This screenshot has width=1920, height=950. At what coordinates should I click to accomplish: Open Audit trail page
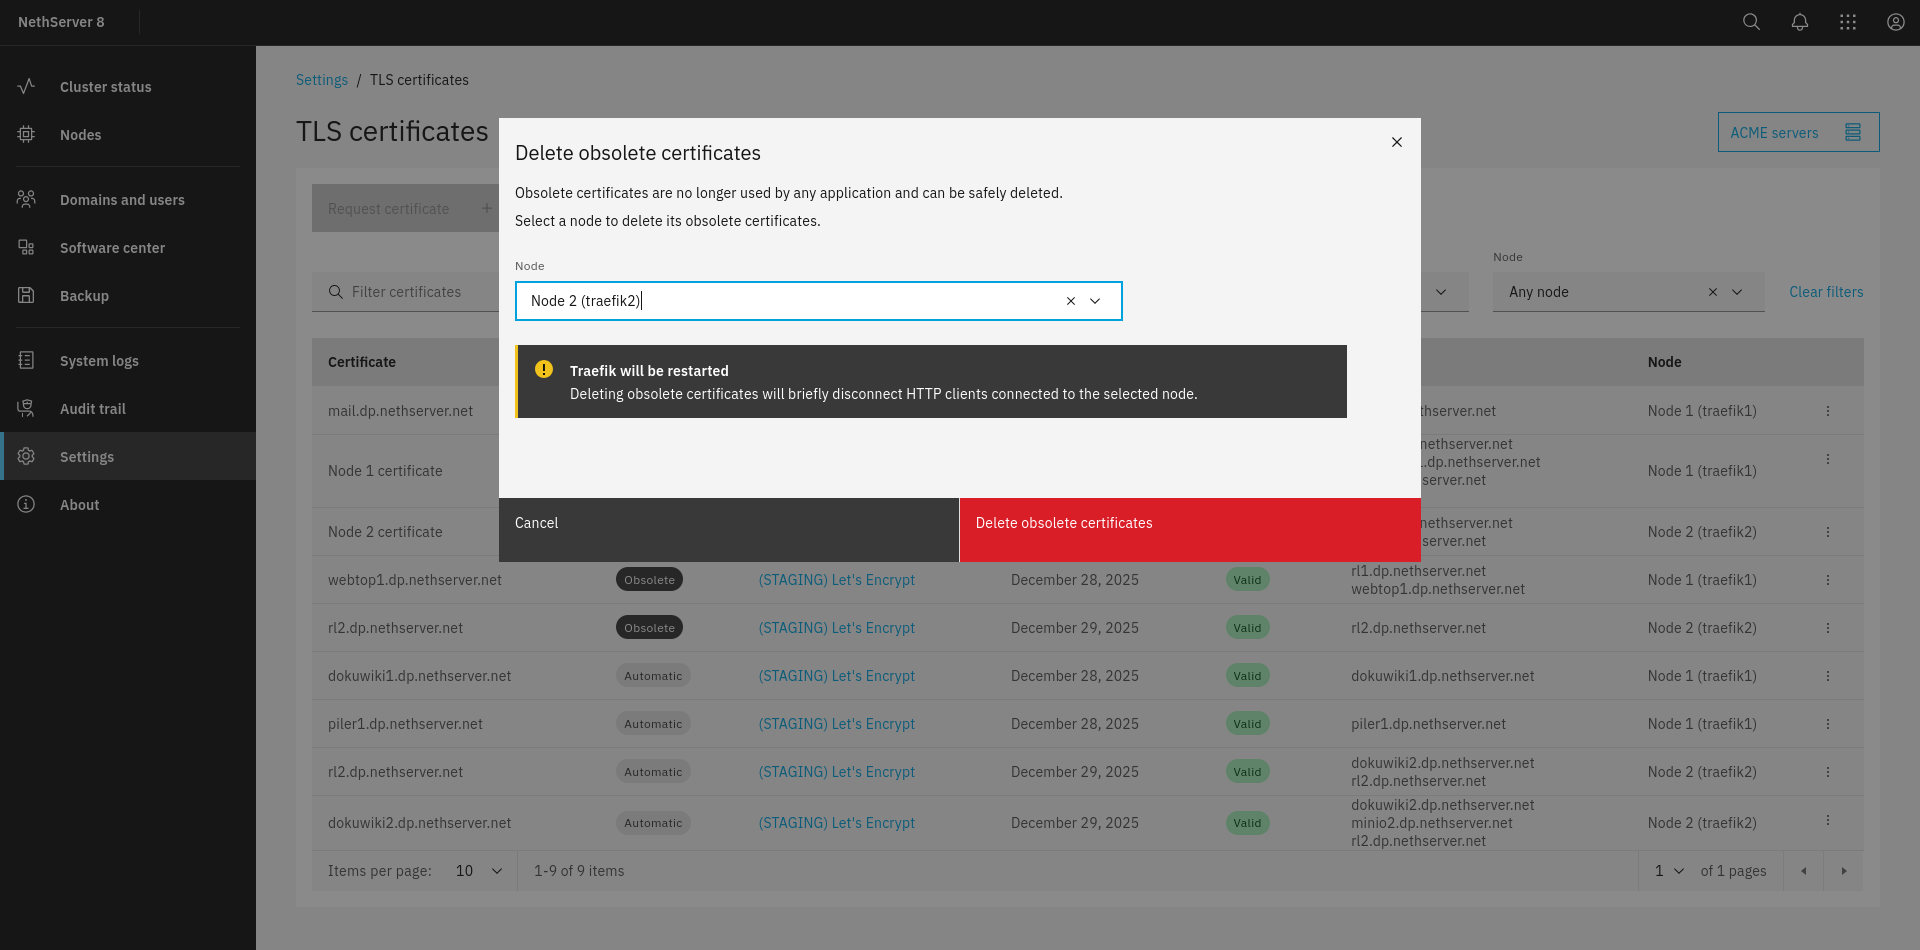(x=92, y=409)
